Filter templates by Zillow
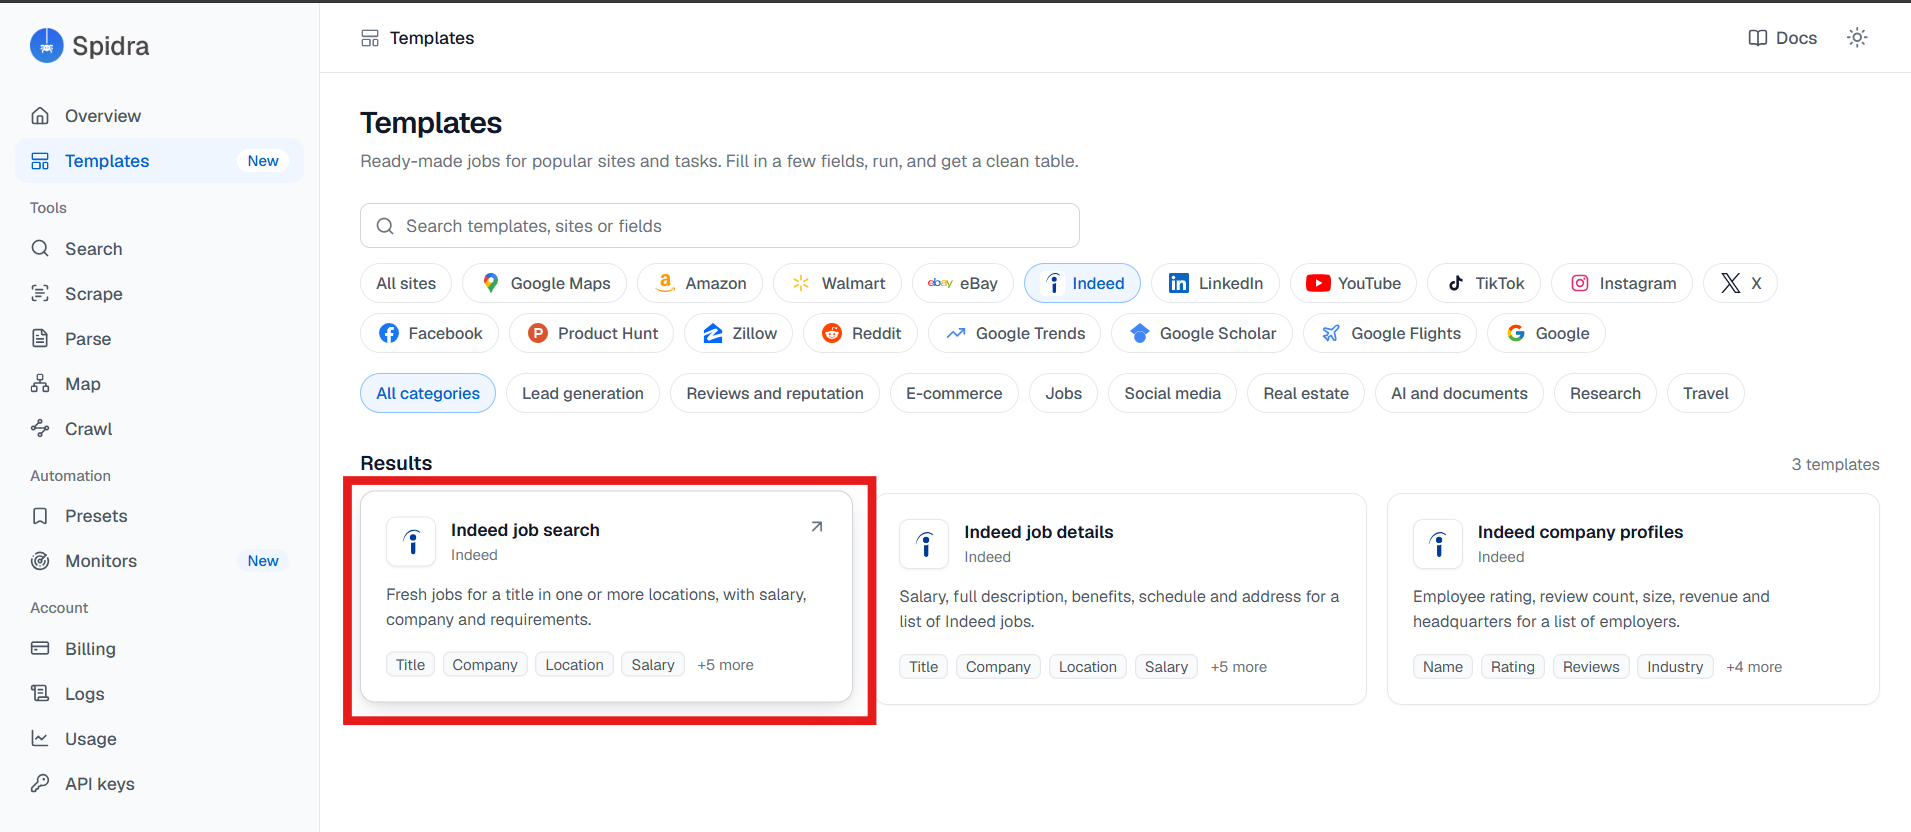Screen dimensions: 1911x832 739,334
